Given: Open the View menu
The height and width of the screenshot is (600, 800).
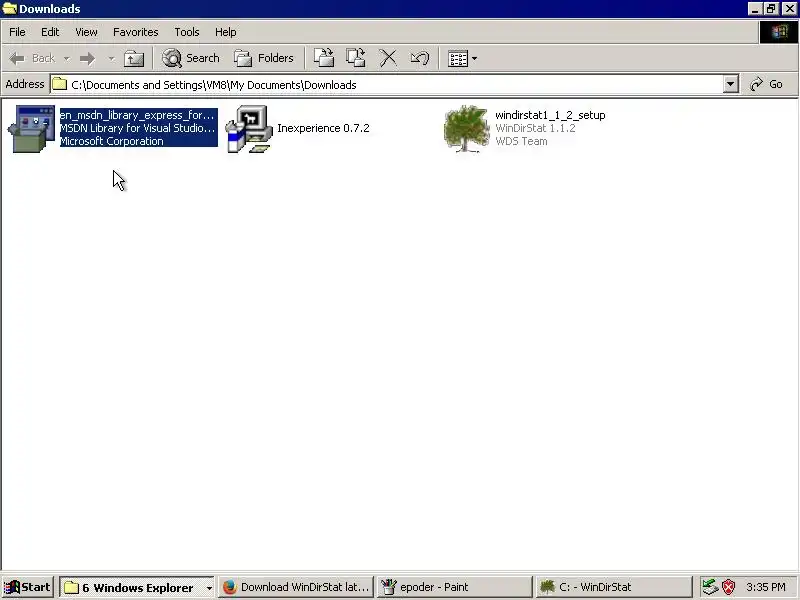Looking at the screenshot, I should (x=86, y=32).
